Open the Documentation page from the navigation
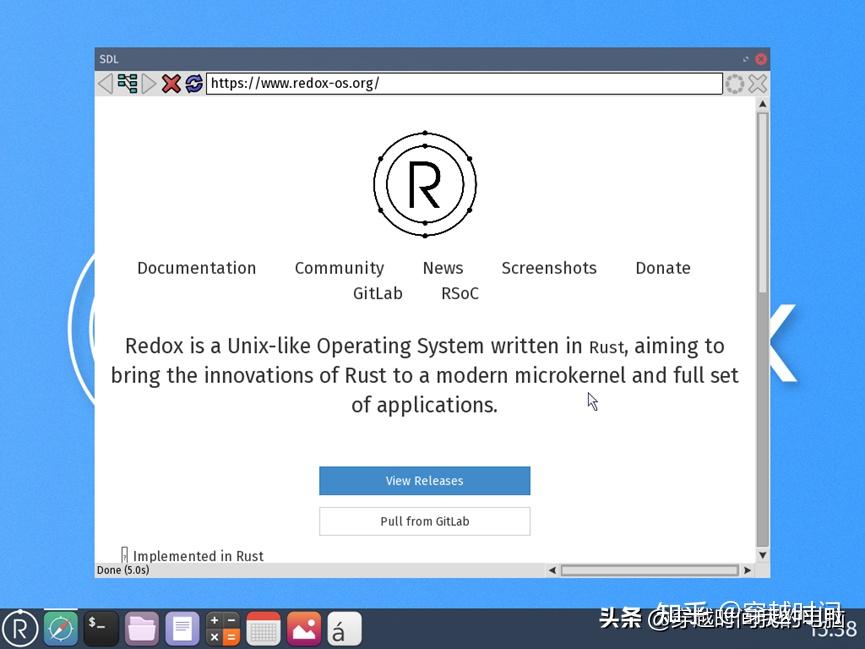Screen dimensions: 865x649 pos(196,268)
